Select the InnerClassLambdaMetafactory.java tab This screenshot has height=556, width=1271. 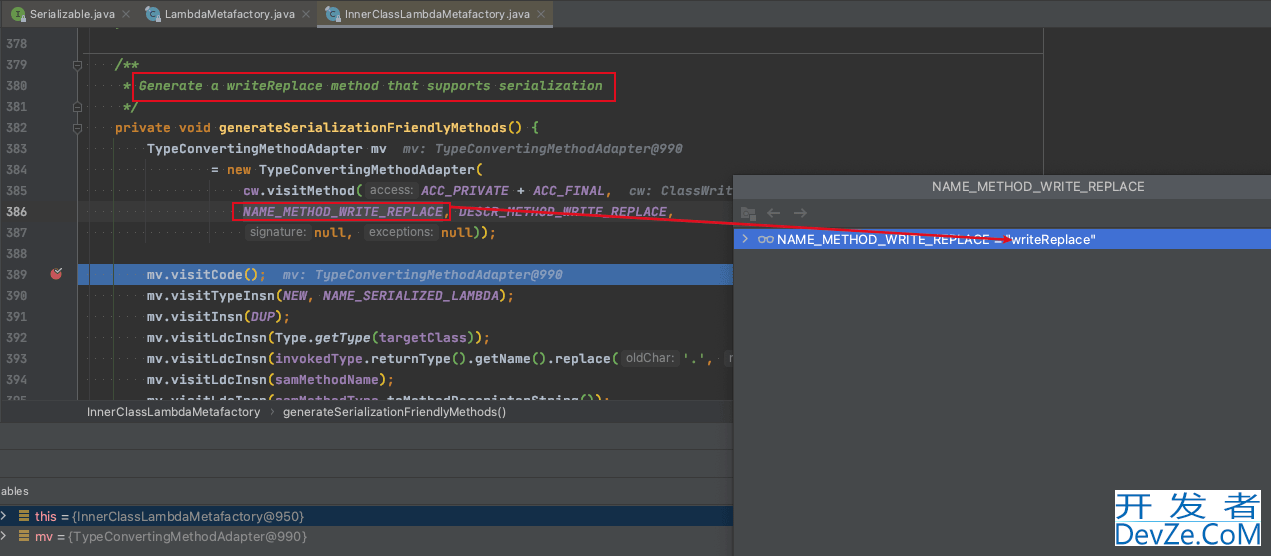pyautogui.click(x=435, y=14)
